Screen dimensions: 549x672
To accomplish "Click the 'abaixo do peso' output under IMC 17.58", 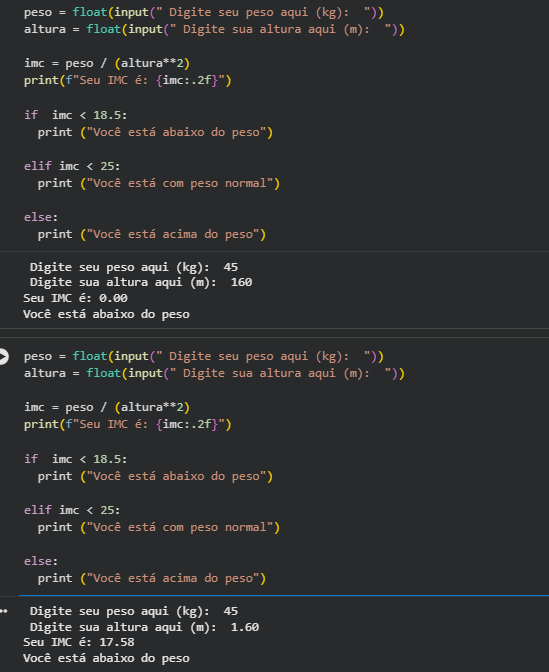I will [x=106, y=658].
